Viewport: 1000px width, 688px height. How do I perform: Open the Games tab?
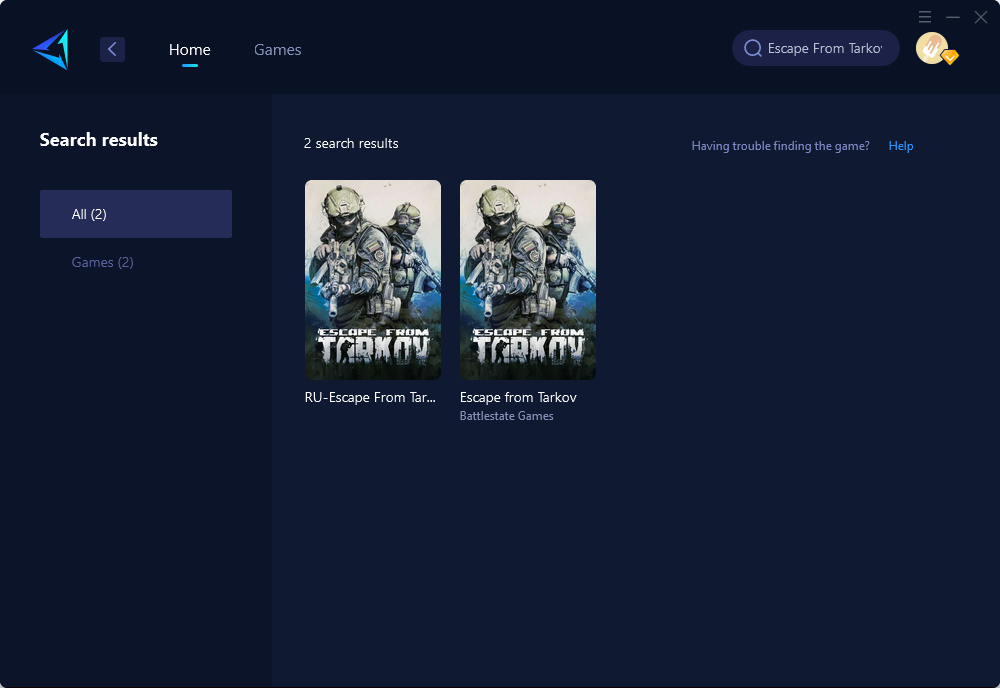[x=277, y=49]
